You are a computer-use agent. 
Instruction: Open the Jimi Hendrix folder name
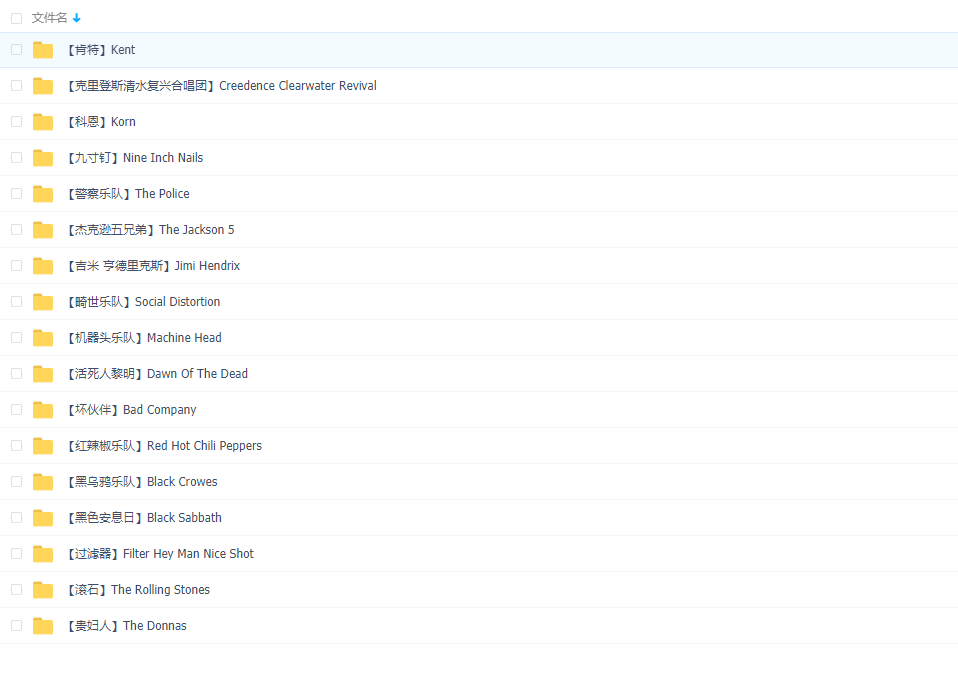coord(153,266)
